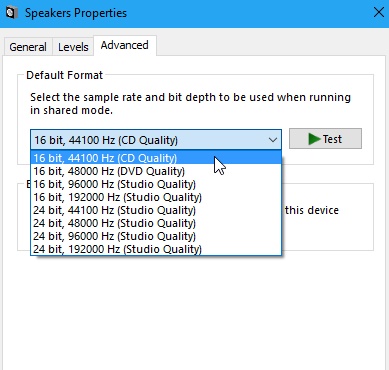Screen dimensions: 389x370
Task: Click the sample rate description text
Action: [190, 104]
